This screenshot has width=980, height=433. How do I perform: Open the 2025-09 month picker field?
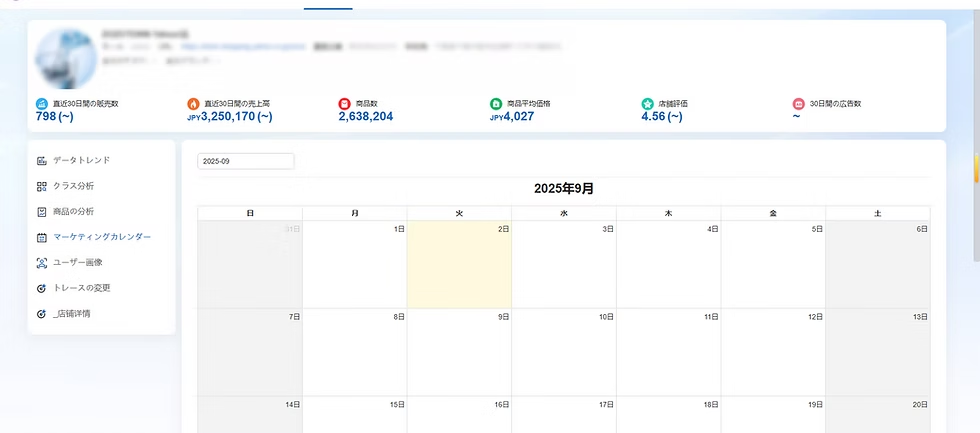click(246, 161)
